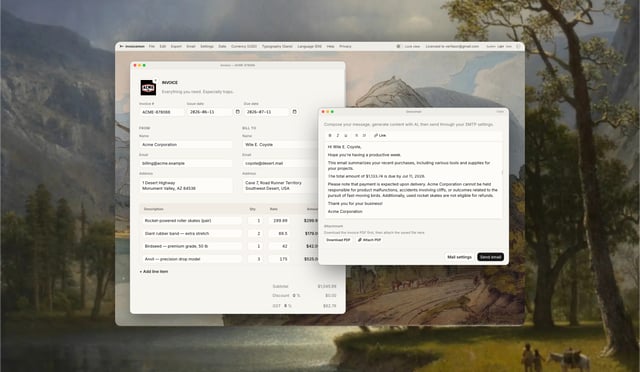Edit rate 175 for Anvil row

[x=279, y=259]
